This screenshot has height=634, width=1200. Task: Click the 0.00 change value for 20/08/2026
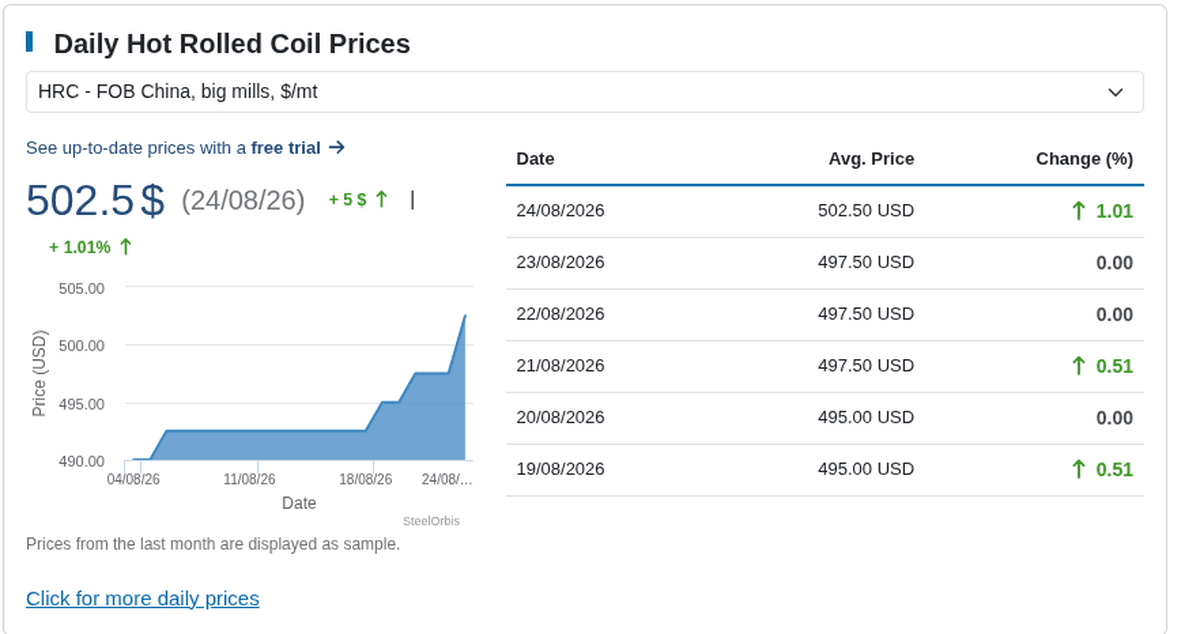(1114, 418)
